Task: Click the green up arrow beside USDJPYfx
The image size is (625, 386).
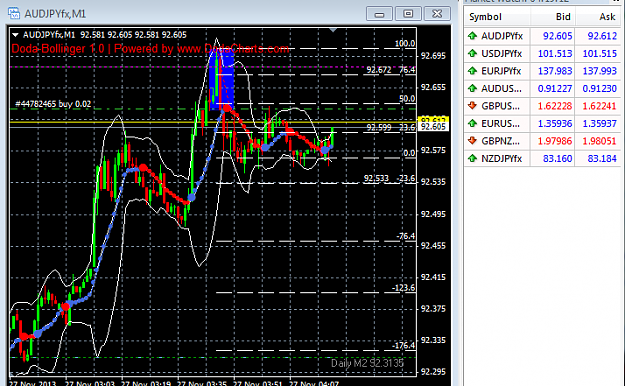Action: [x=472, y=53]
